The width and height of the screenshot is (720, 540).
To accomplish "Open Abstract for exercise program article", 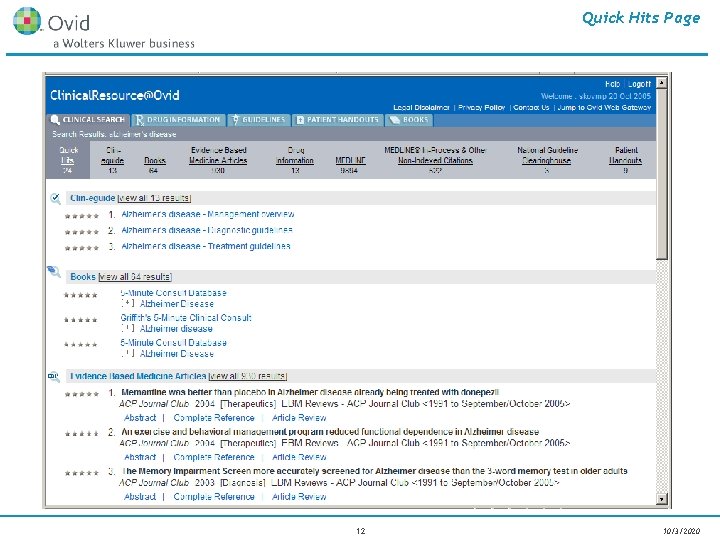I will (x=140, y=457).
